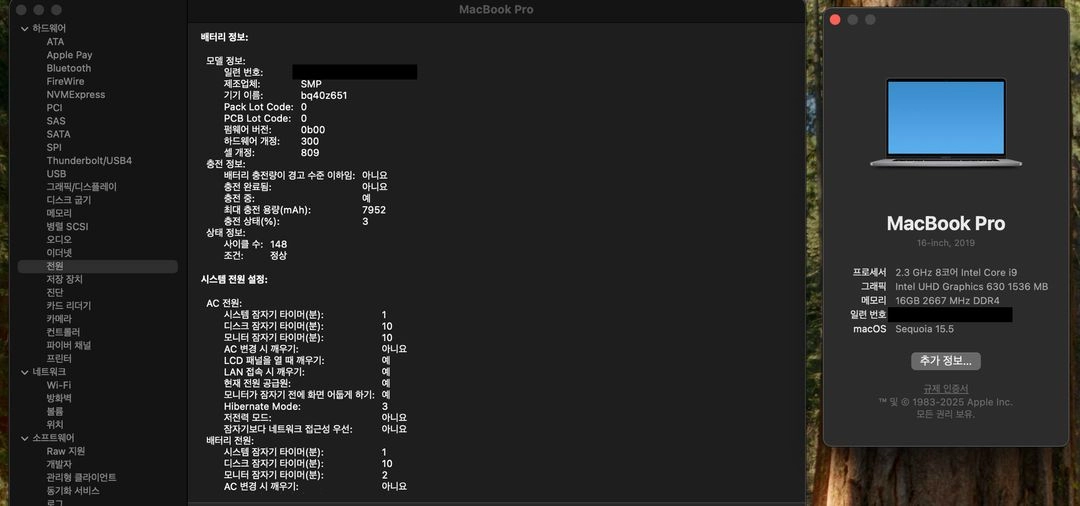Select 프린터 in the sidebar
The width and height of the screenshot is (1080, 506).
click(59, 359)
